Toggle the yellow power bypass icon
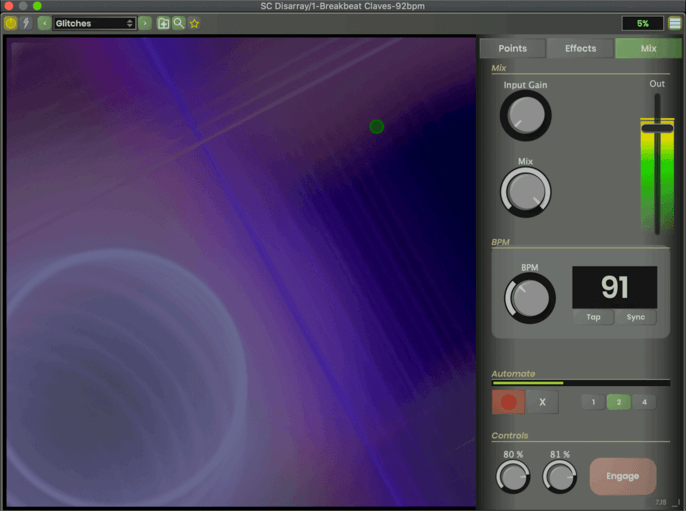 pyautogui.click(x=11, y=23)
